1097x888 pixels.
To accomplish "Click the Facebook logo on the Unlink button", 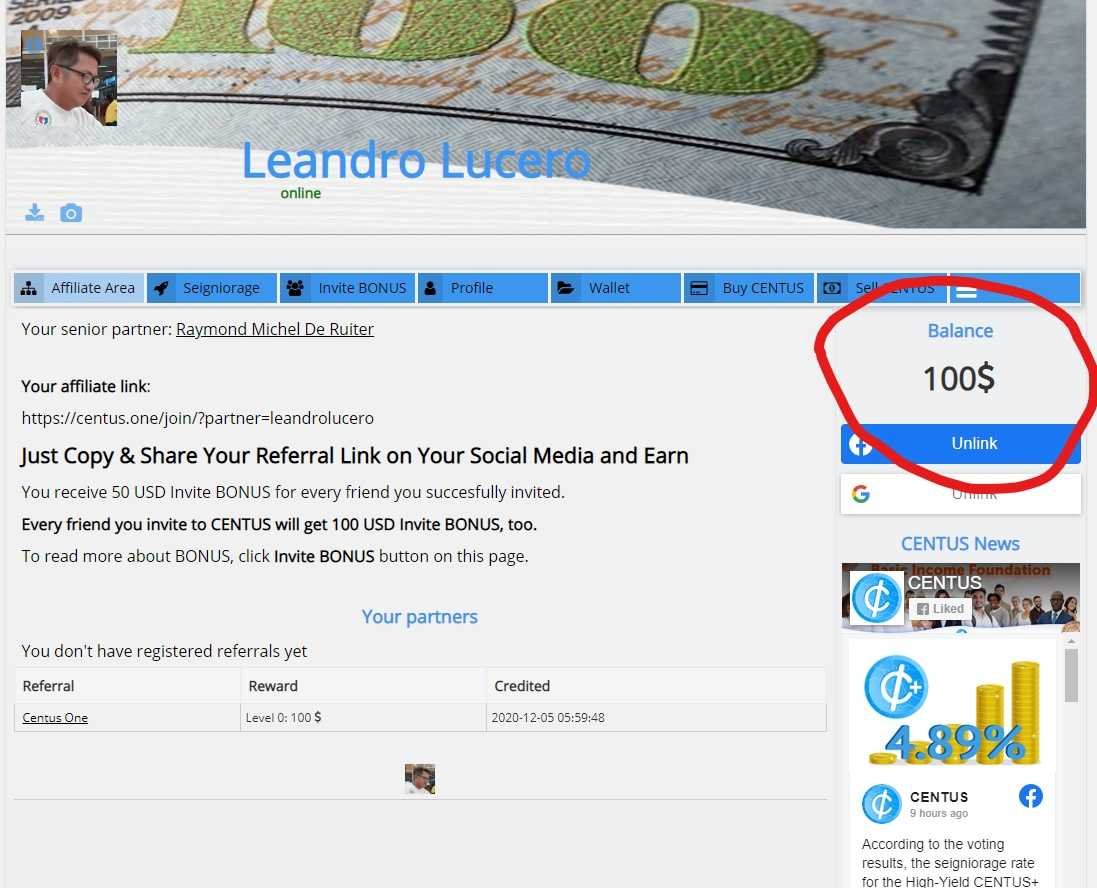I will (861, 444).
